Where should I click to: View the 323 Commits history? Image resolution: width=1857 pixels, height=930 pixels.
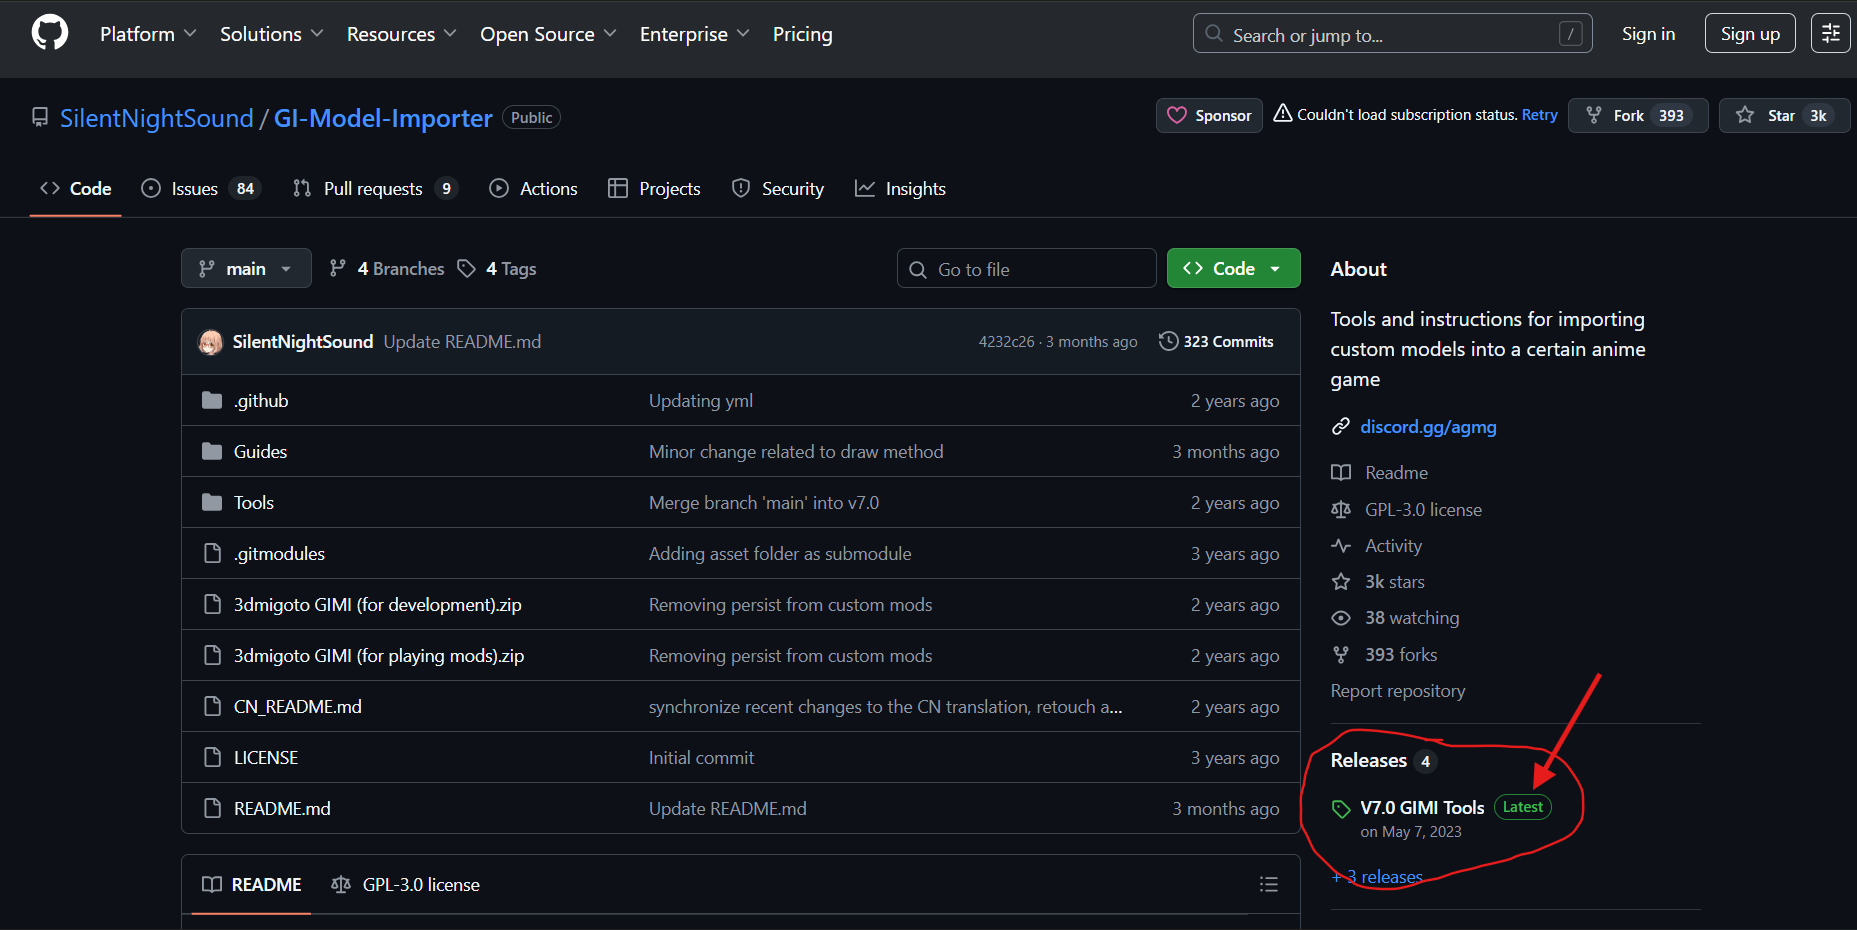click(x=1216, y=341)
